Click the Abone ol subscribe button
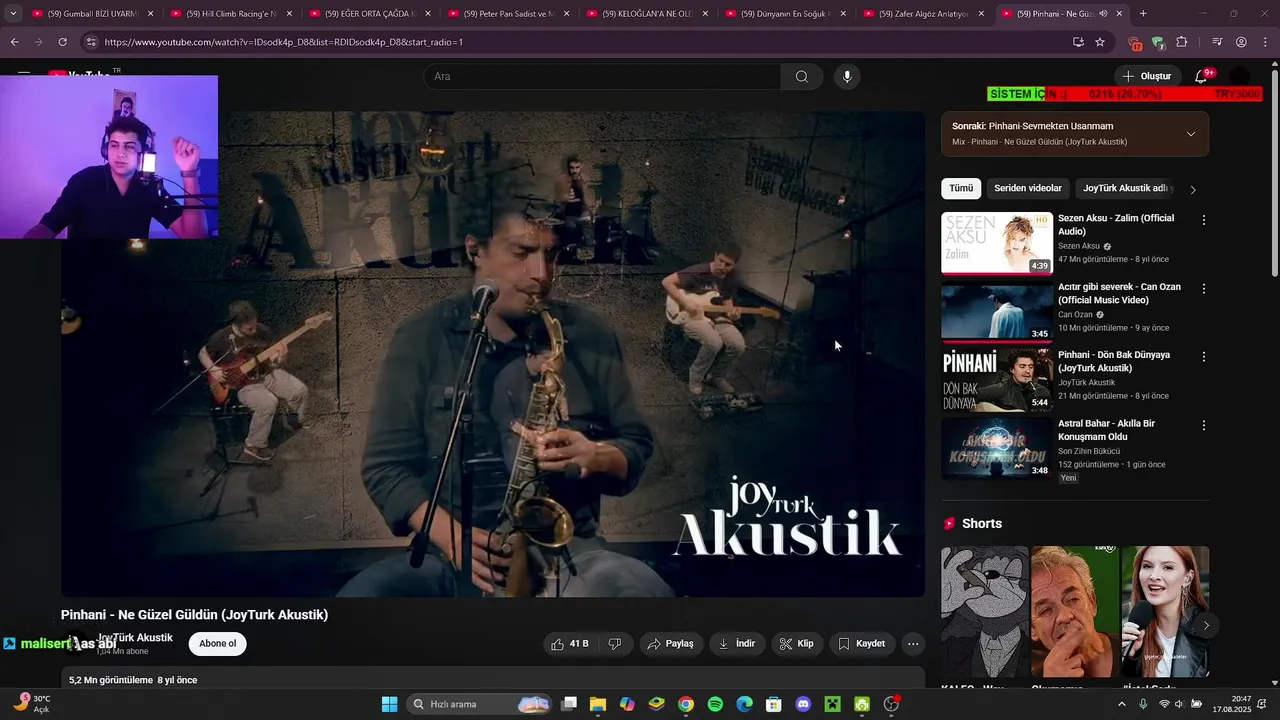Image resolution: width=1280 pixels, height=720 pixels. point(217,644)
